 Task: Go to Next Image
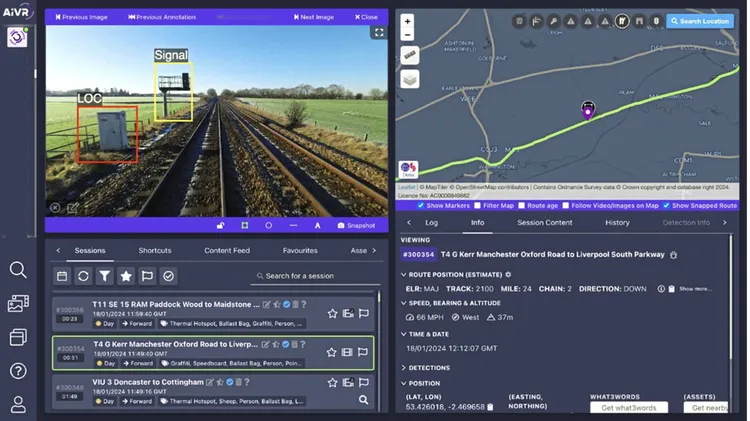click(x=314, y=17)
